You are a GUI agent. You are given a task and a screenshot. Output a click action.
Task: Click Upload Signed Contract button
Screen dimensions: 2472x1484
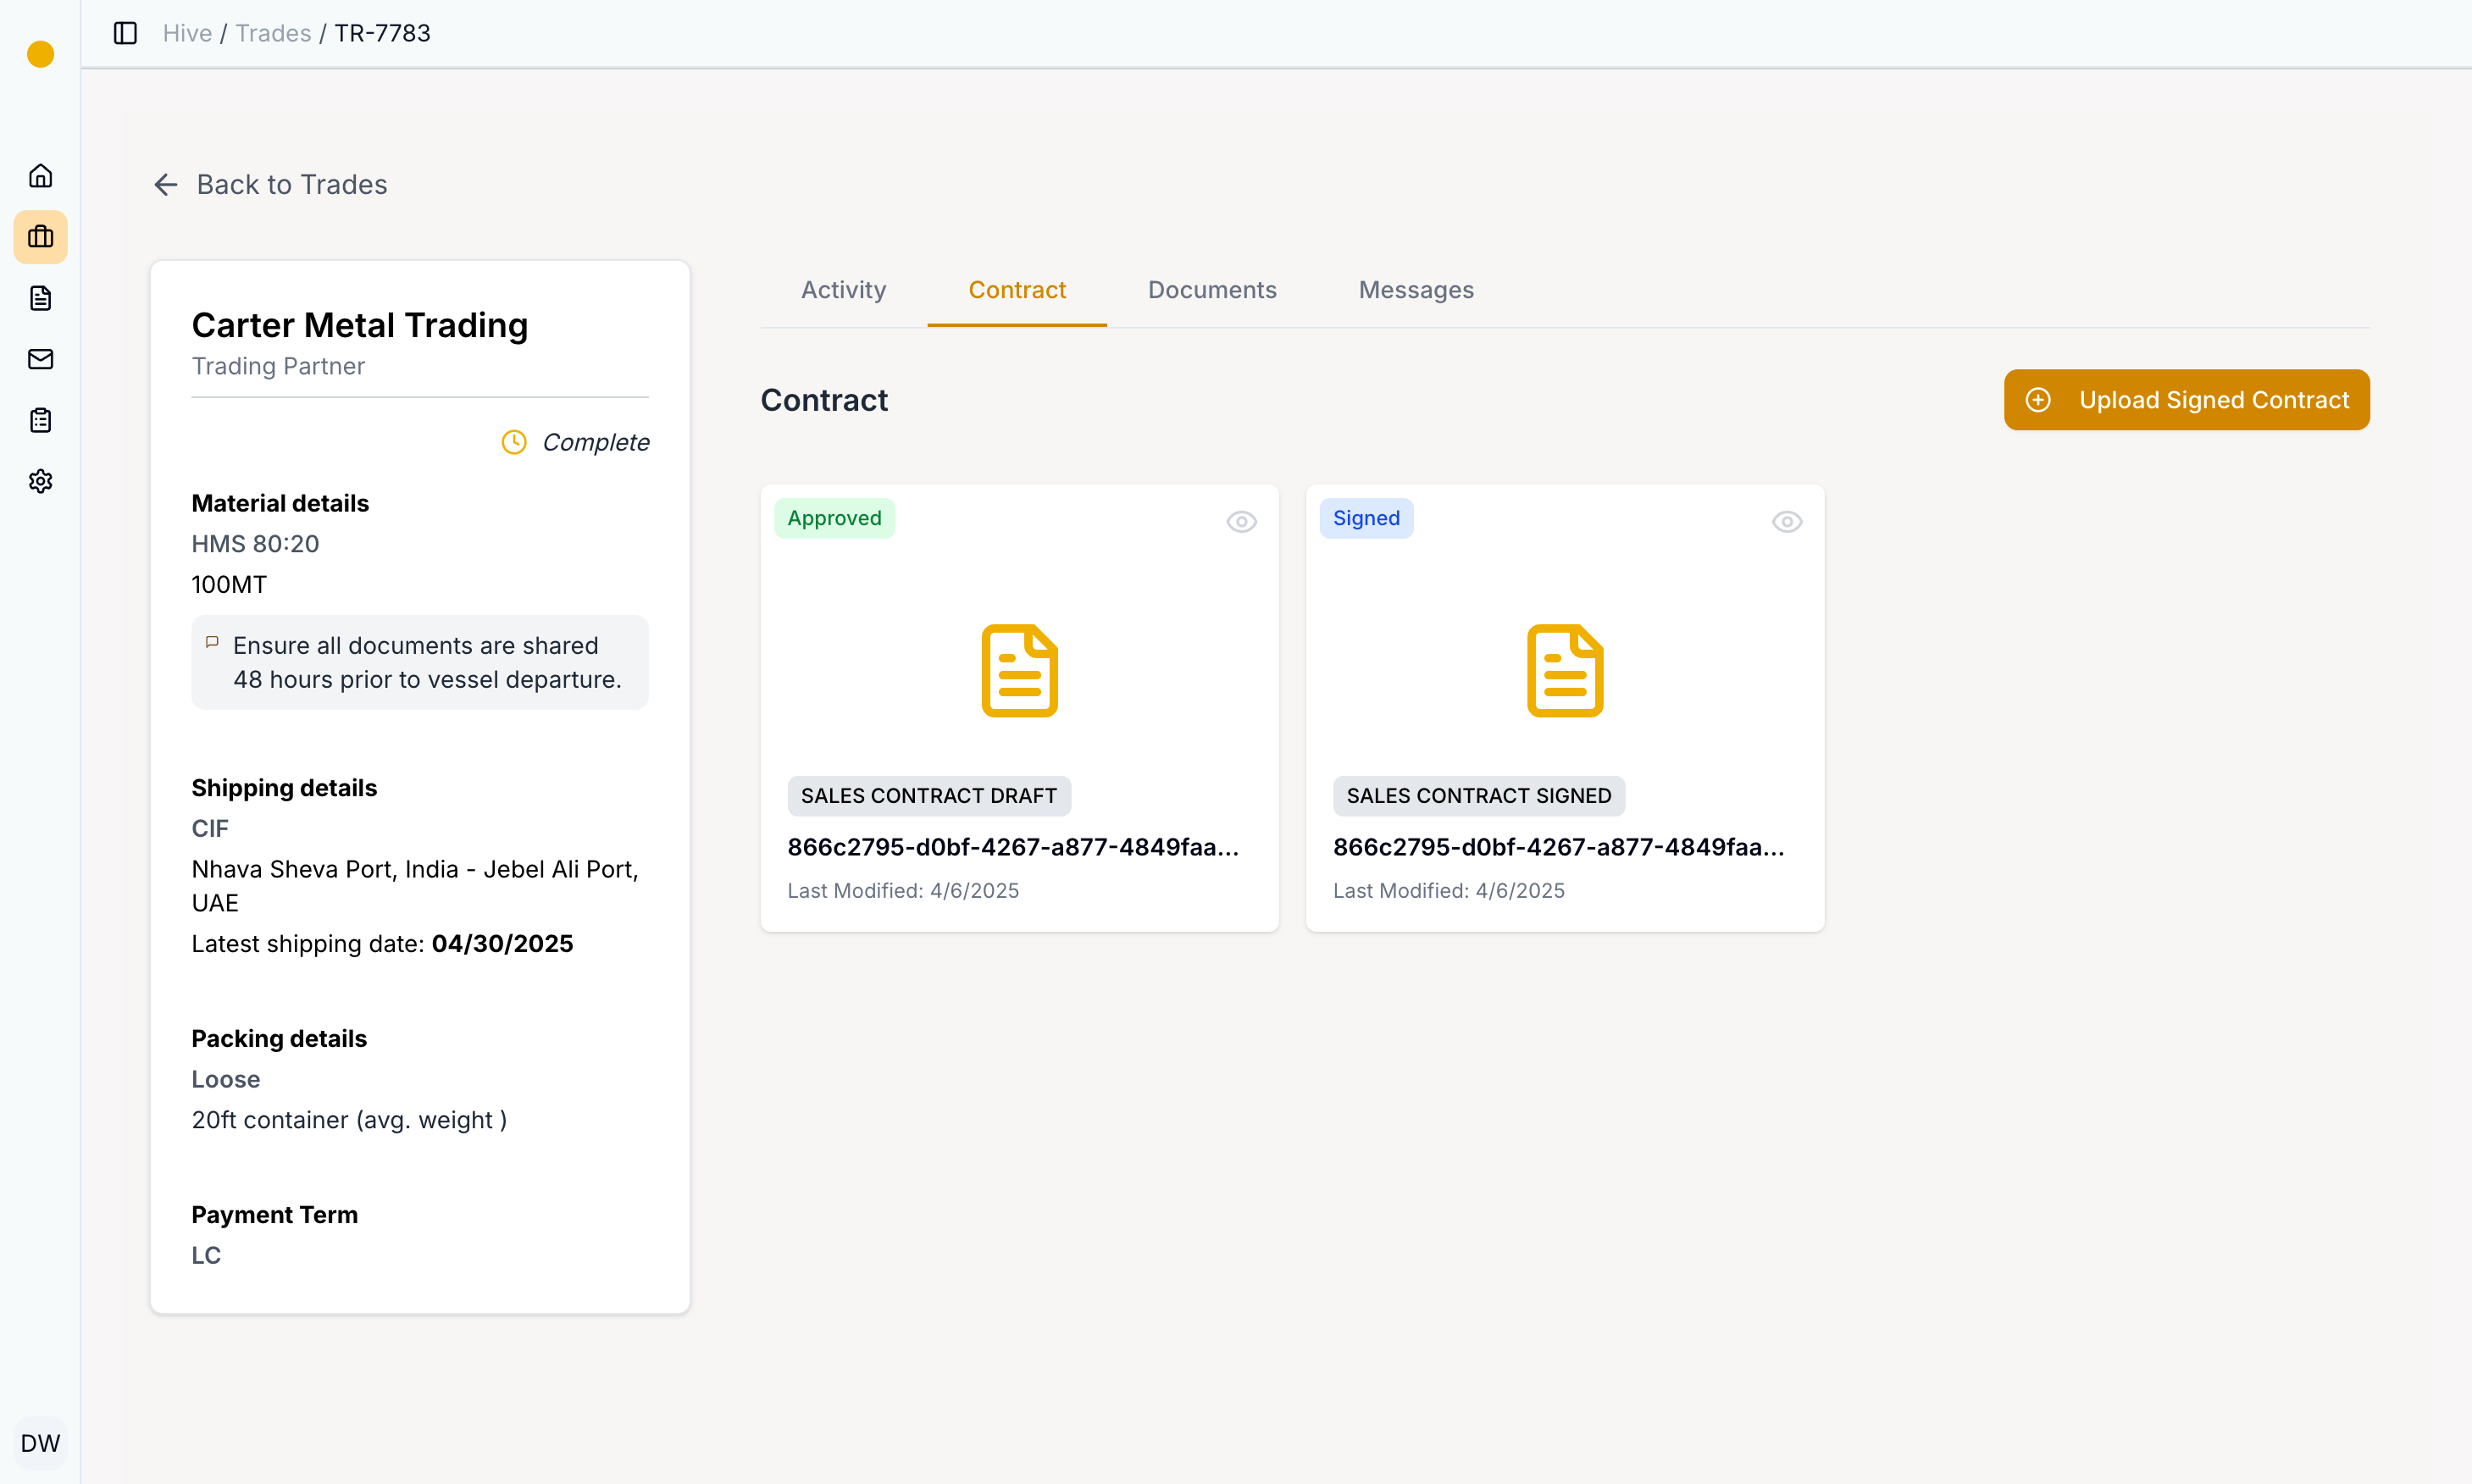click(x=2186, y=400)
